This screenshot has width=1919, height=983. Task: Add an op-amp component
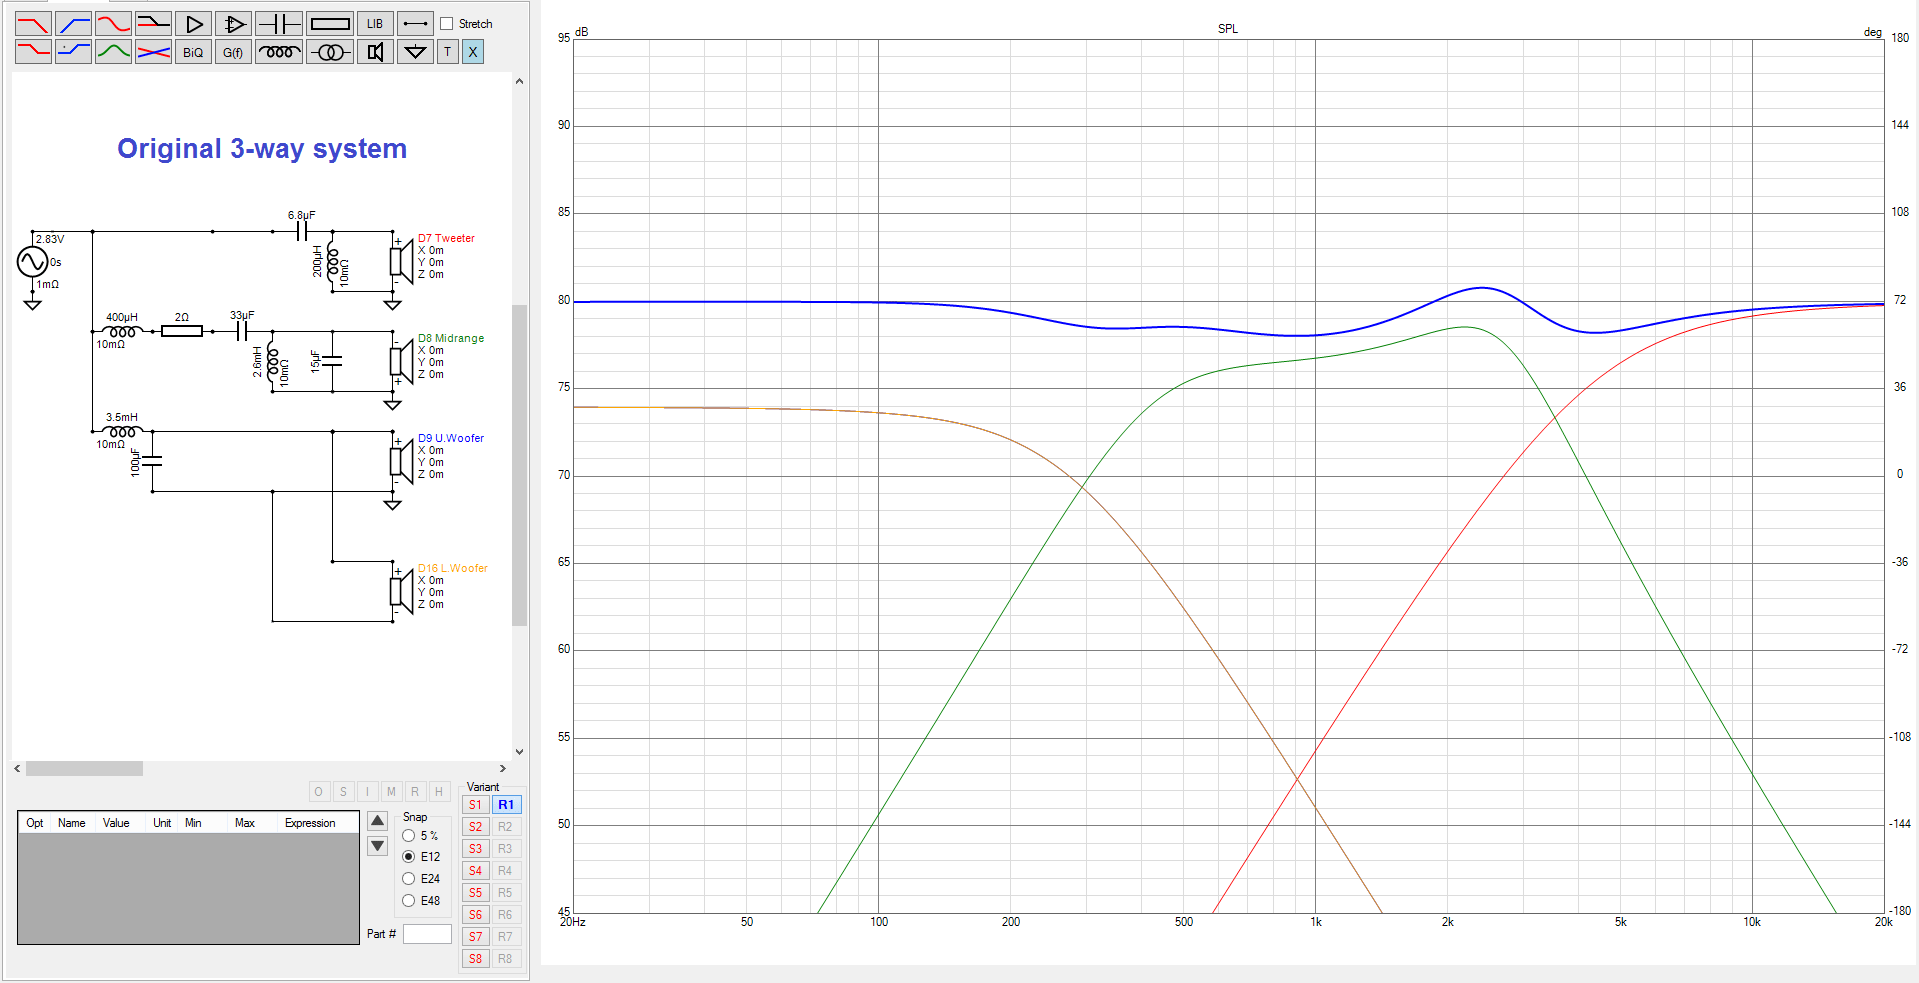(234, 24)
